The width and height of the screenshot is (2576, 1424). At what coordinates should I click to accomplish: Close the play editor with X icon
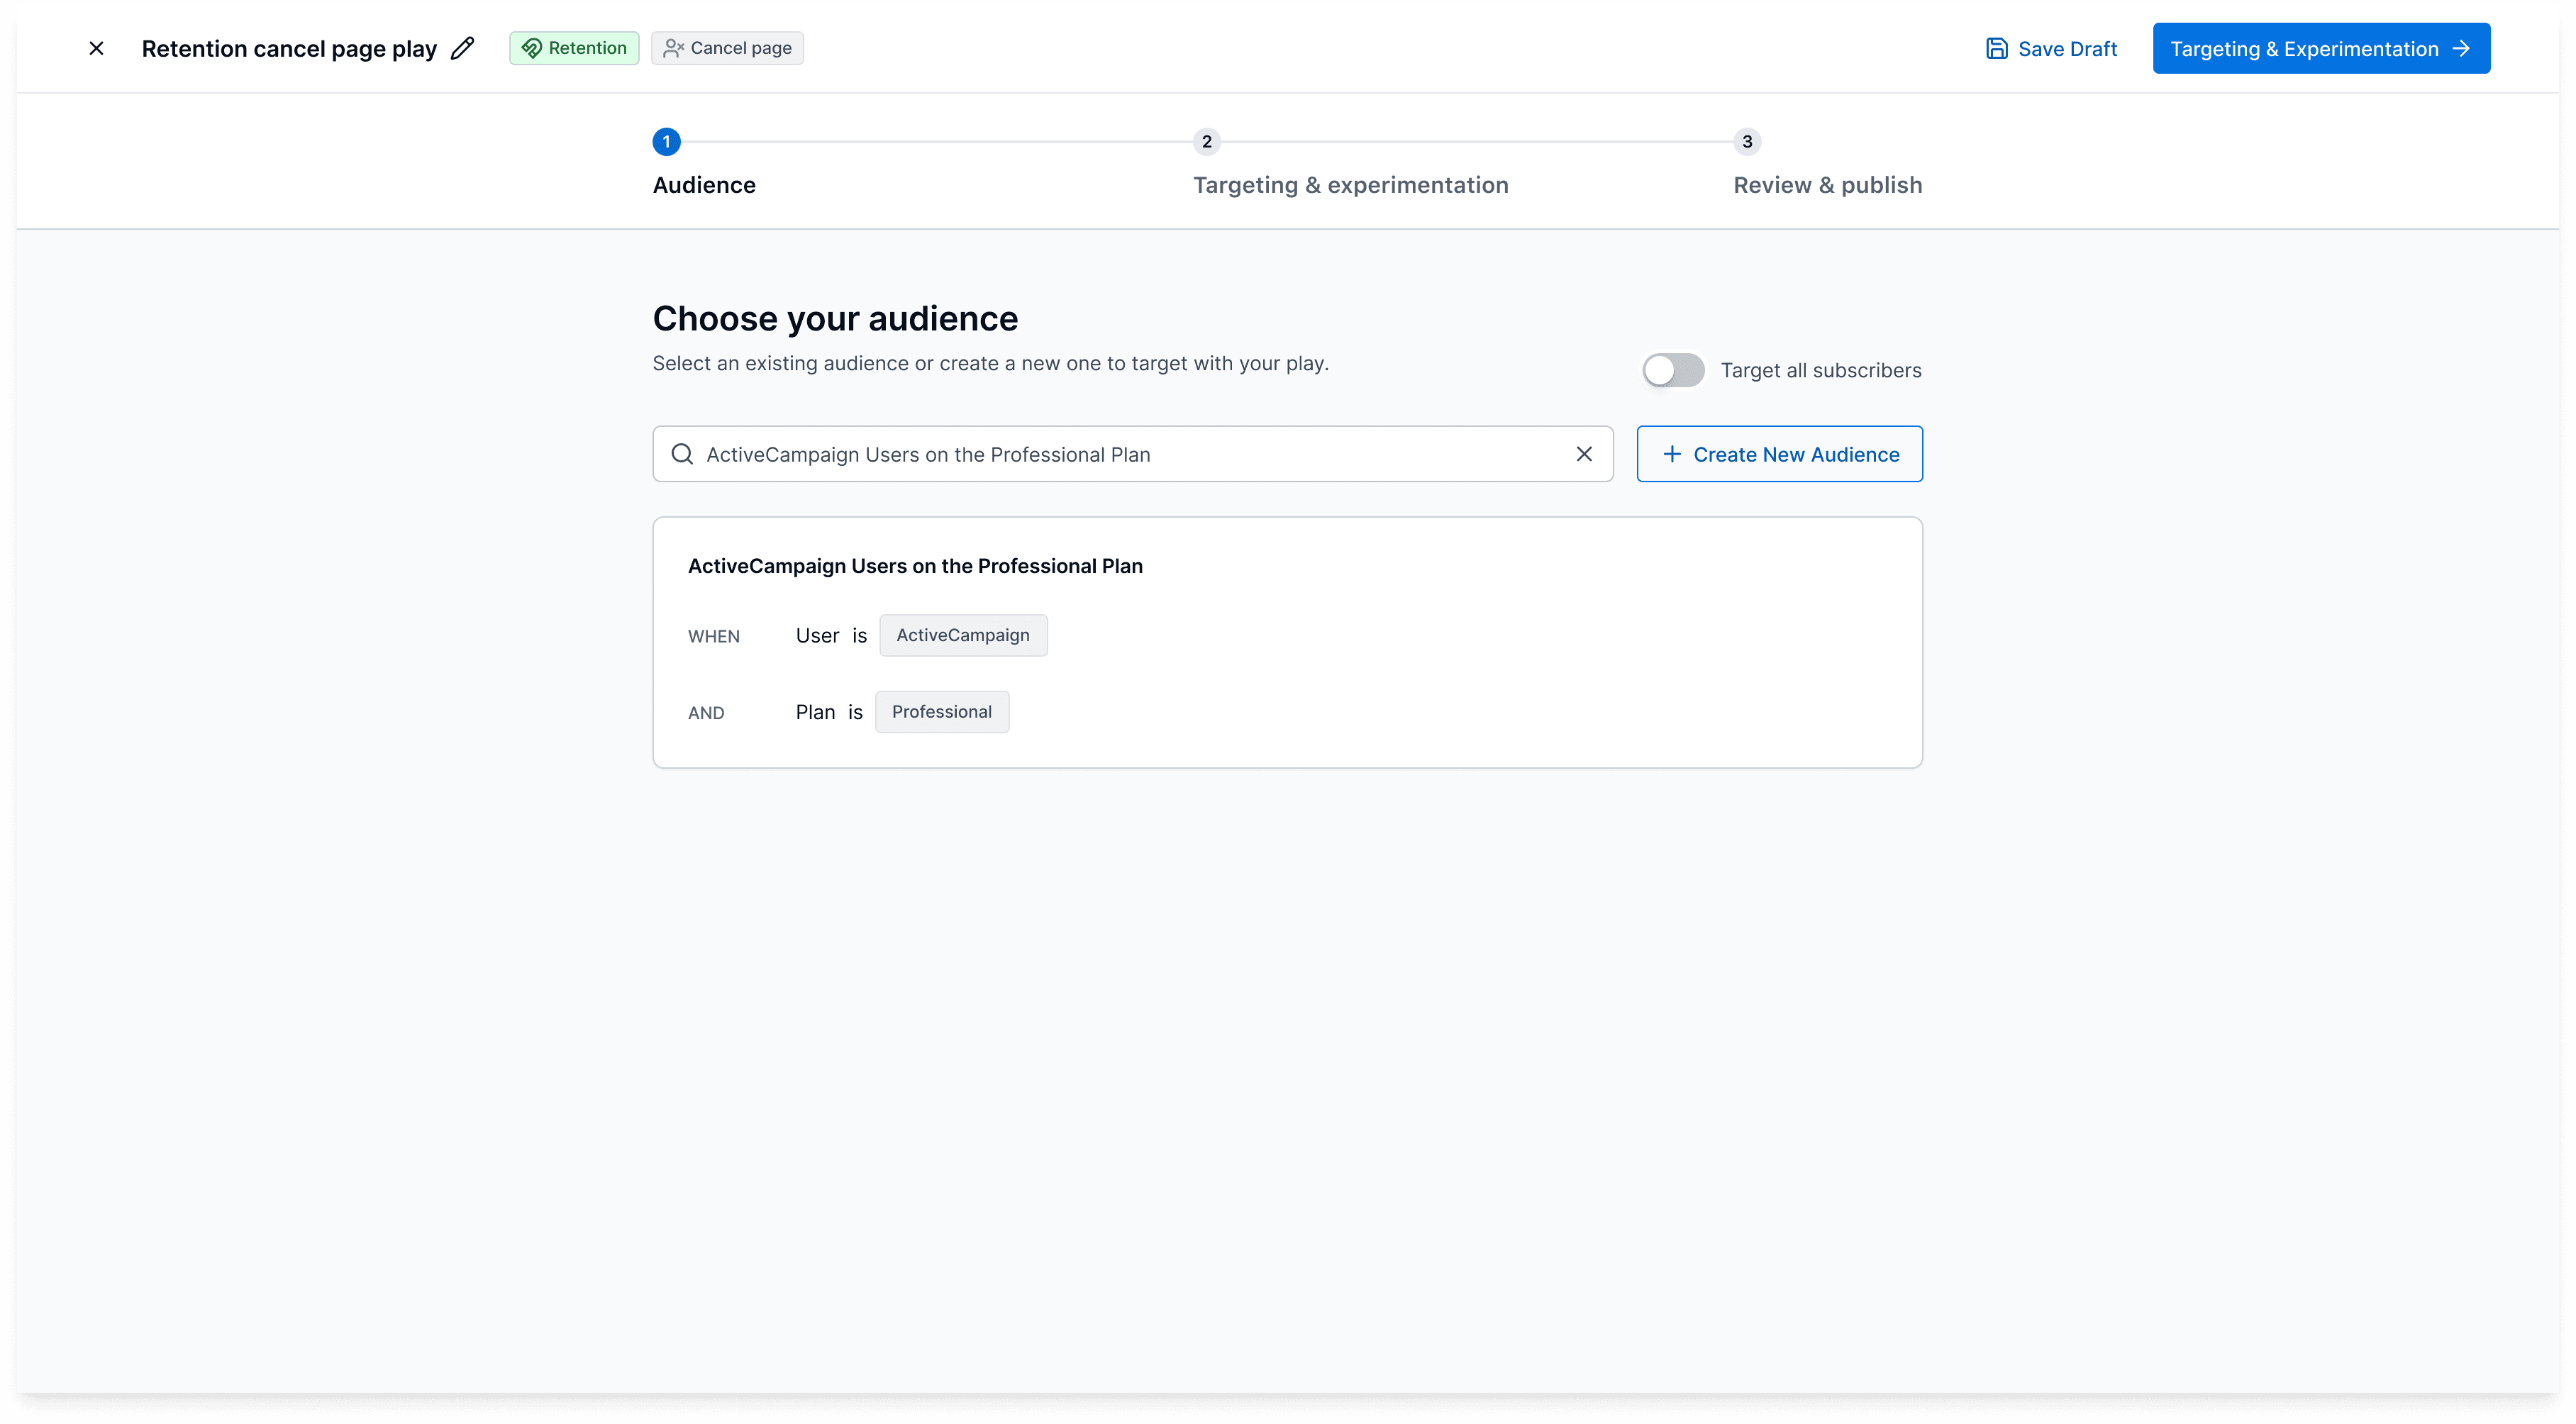click(x=96, y=48)
